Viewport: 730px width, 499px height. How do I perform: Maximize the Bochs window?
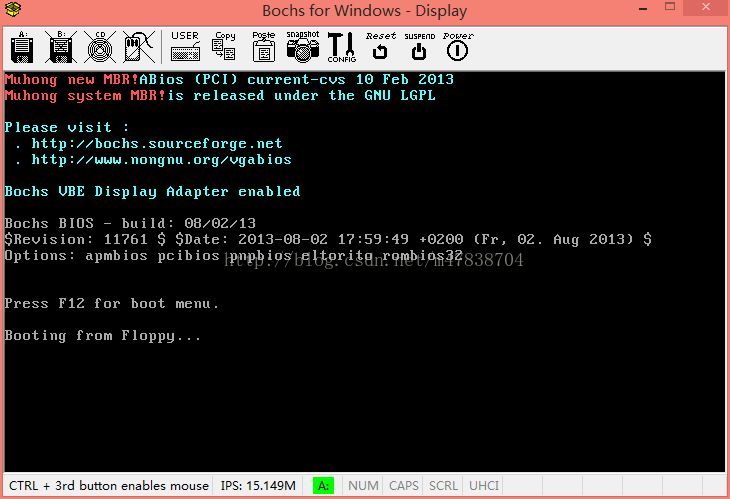670,7
